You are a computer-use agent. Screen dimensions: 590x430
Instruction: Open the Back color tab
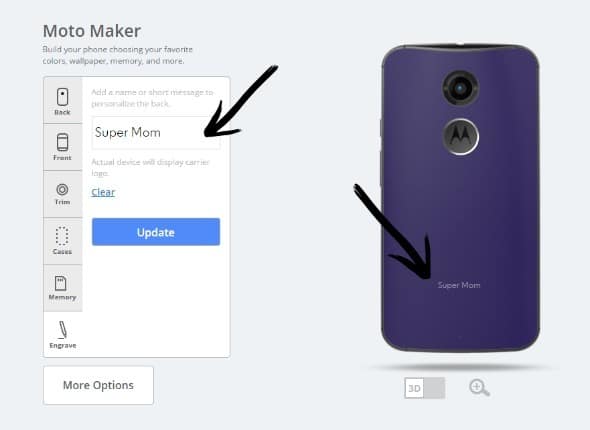62,100
